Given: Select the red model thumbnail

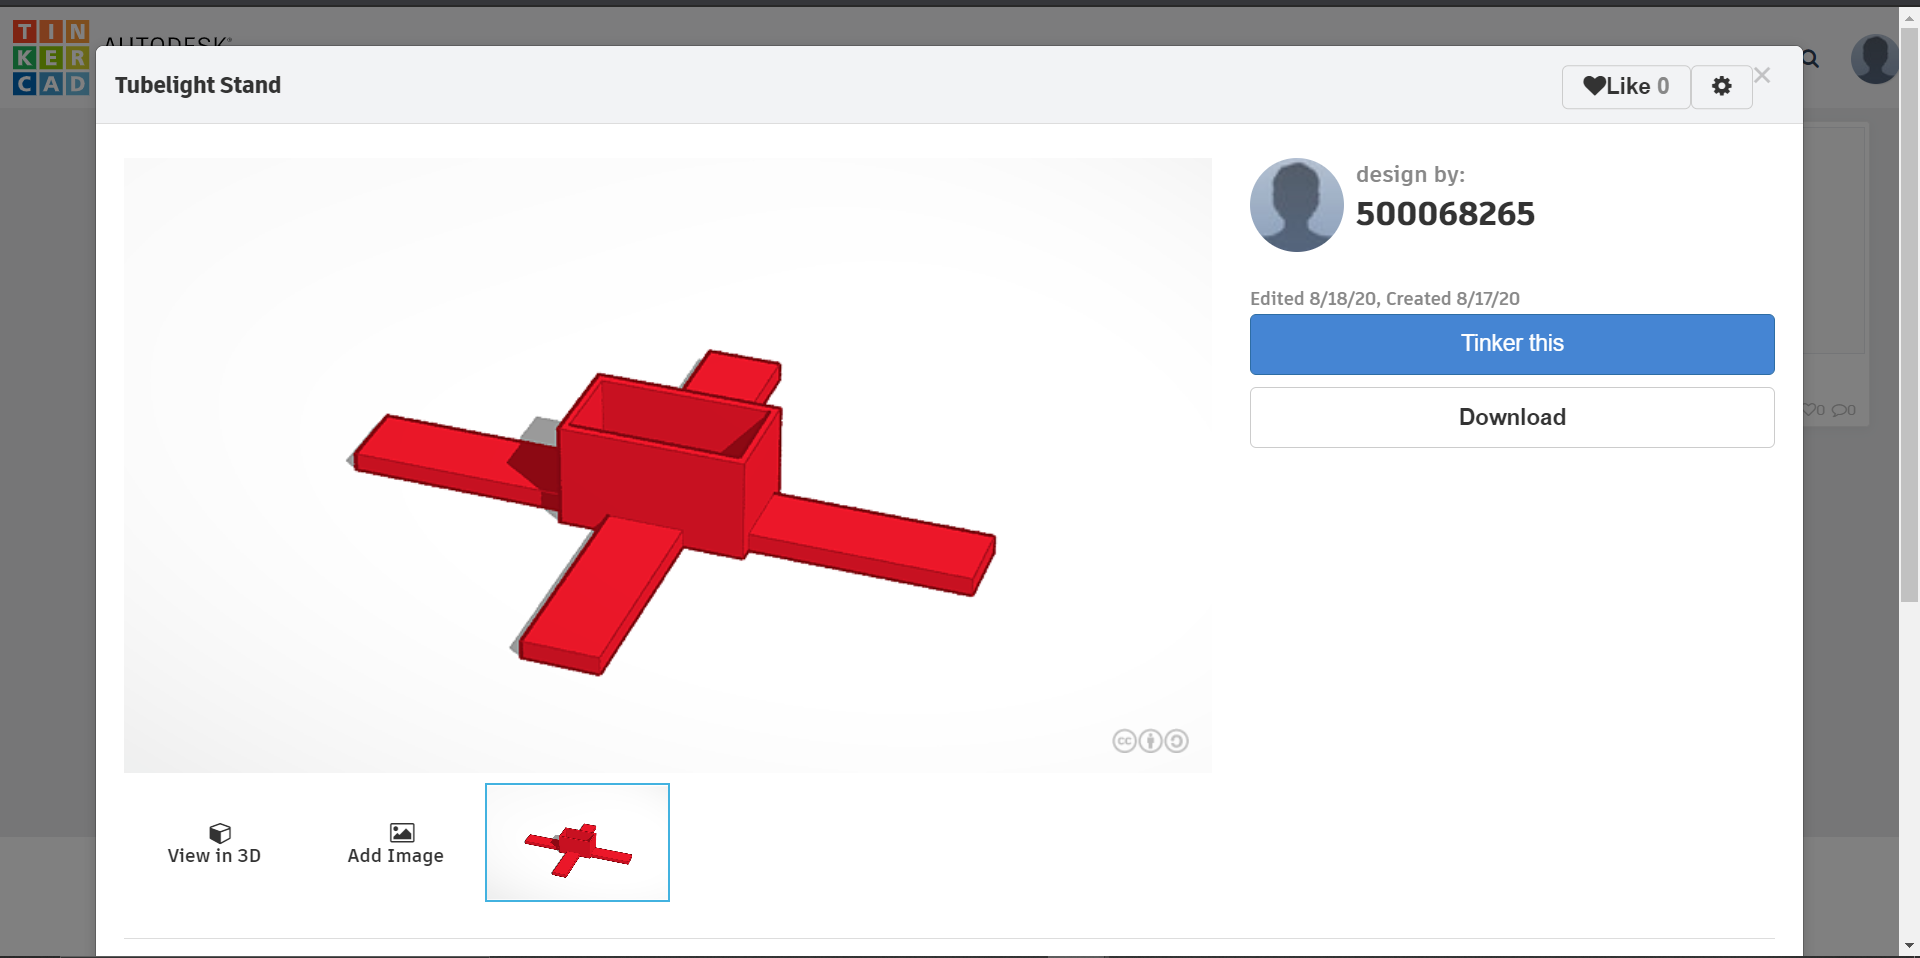Looking at the screenshot, I should pyautogui.click(x=577, y=842).
